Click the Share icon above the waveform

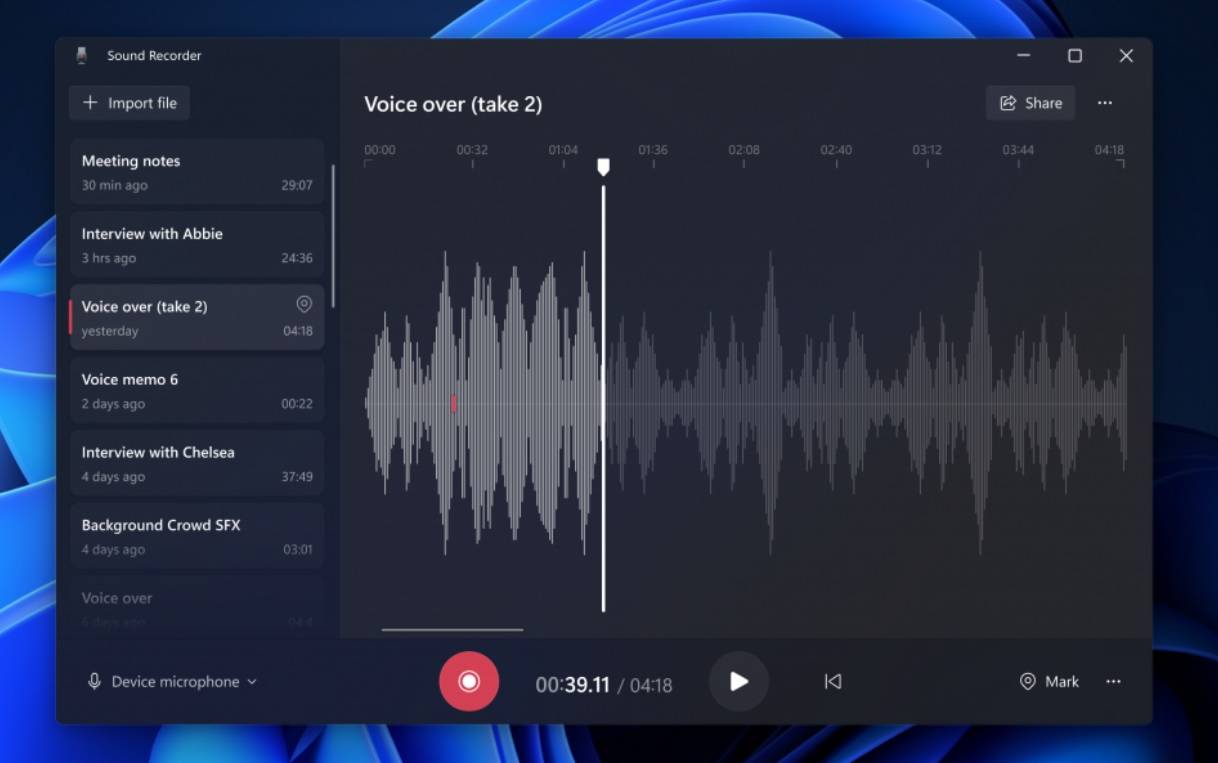click(x=1009, y=102)
